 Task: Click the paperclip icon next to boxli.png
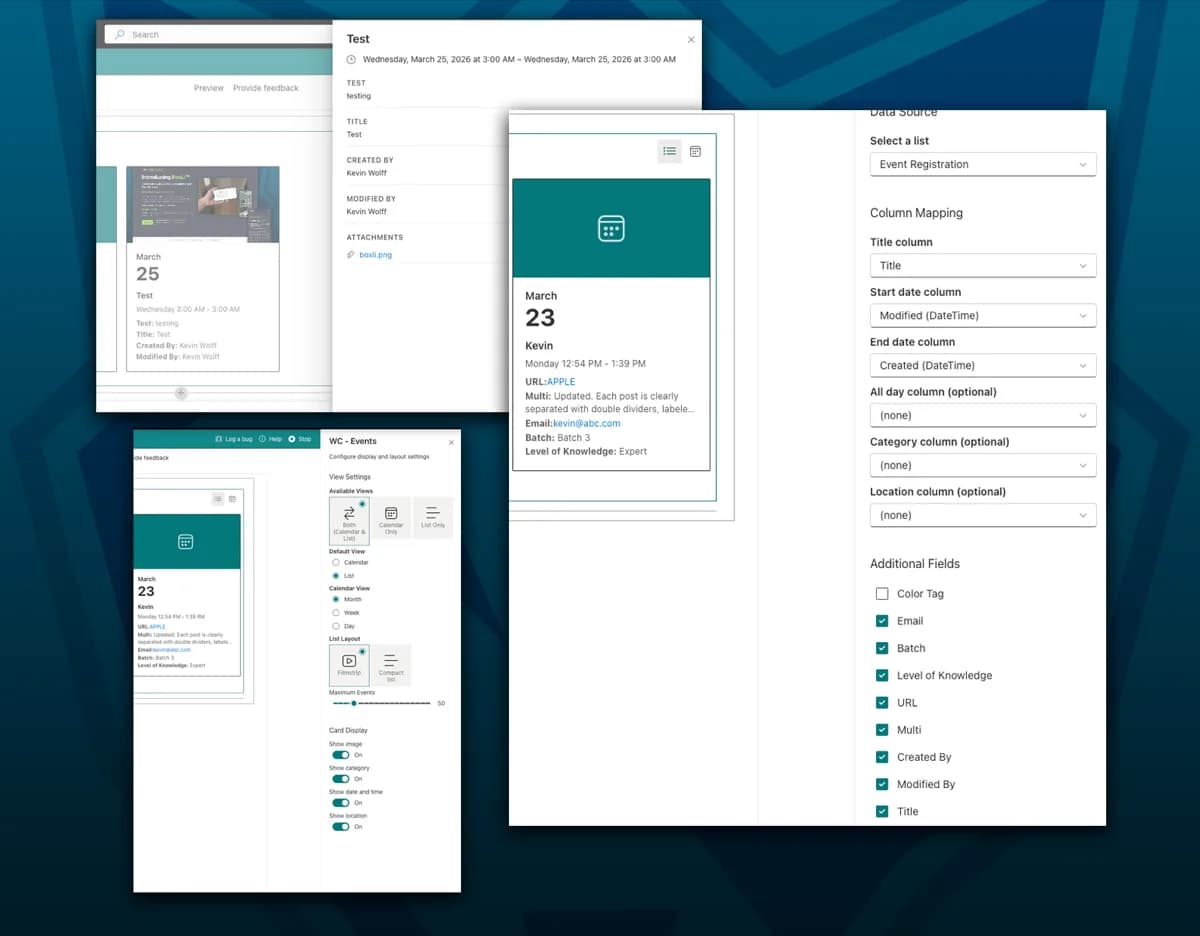pyautogui.click(x=351, y=255)
